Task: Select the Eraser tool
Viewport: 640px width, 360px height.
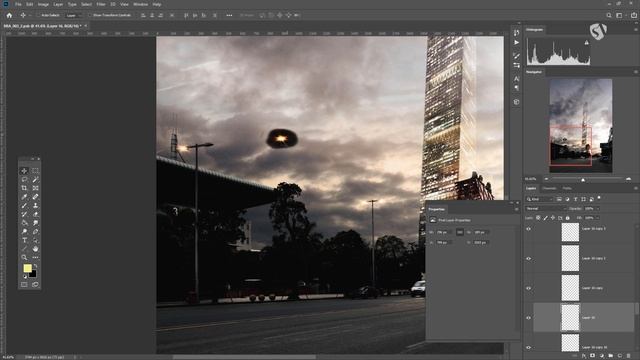Action: coord(35,214)
